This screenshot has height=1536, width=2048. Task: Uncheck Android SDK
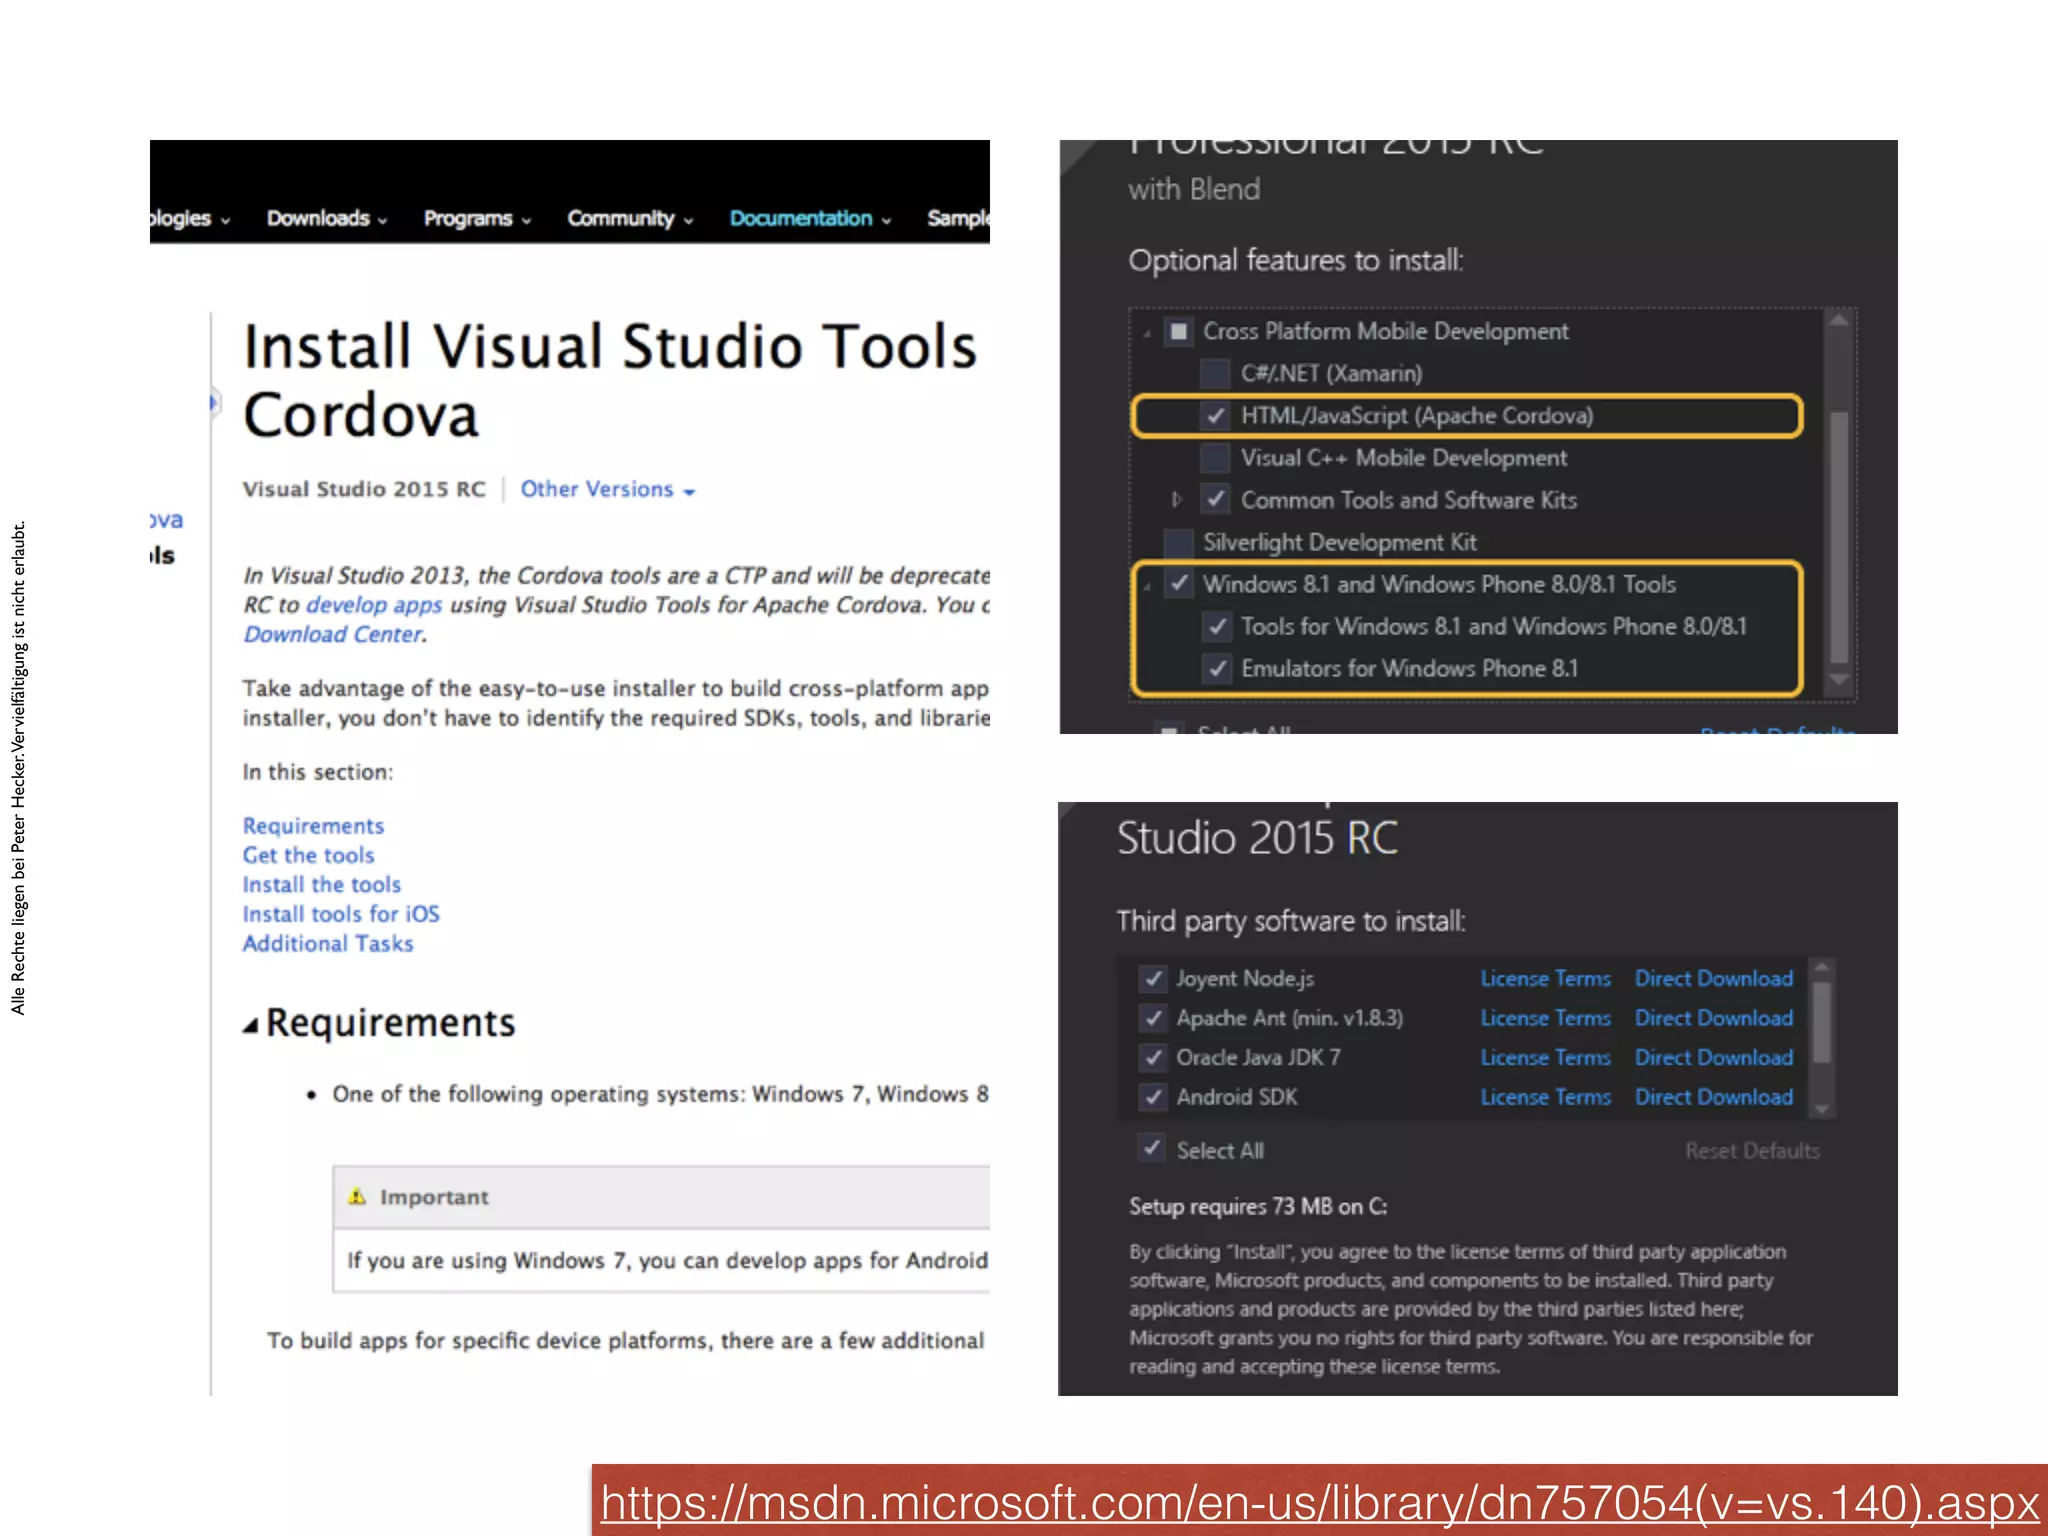[1153, 1097]
